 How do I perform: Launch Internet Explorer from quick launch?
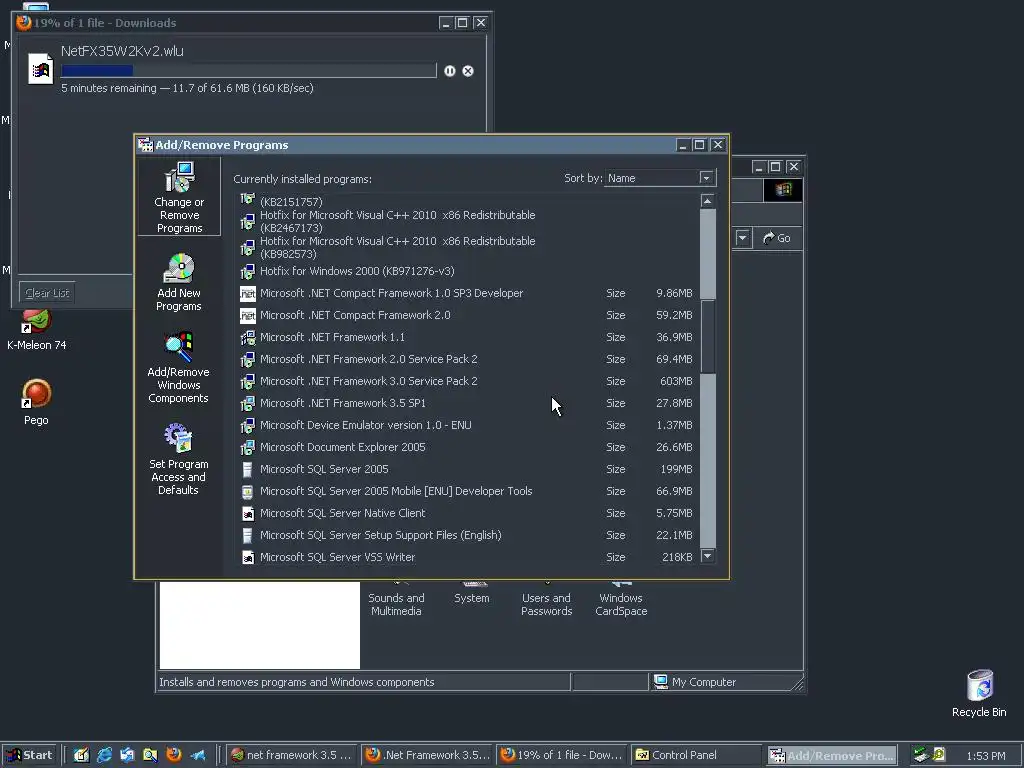[x=104, y=755]
